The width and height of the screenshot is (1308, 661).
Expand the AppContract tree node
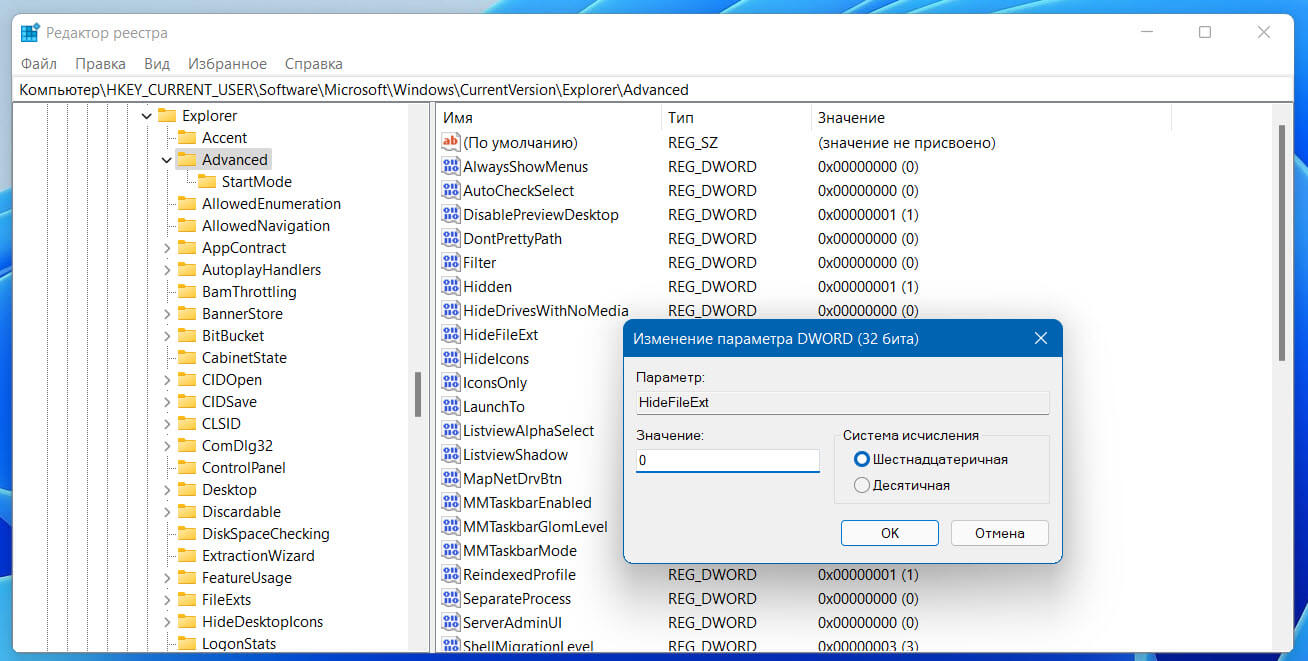(166, 248)
